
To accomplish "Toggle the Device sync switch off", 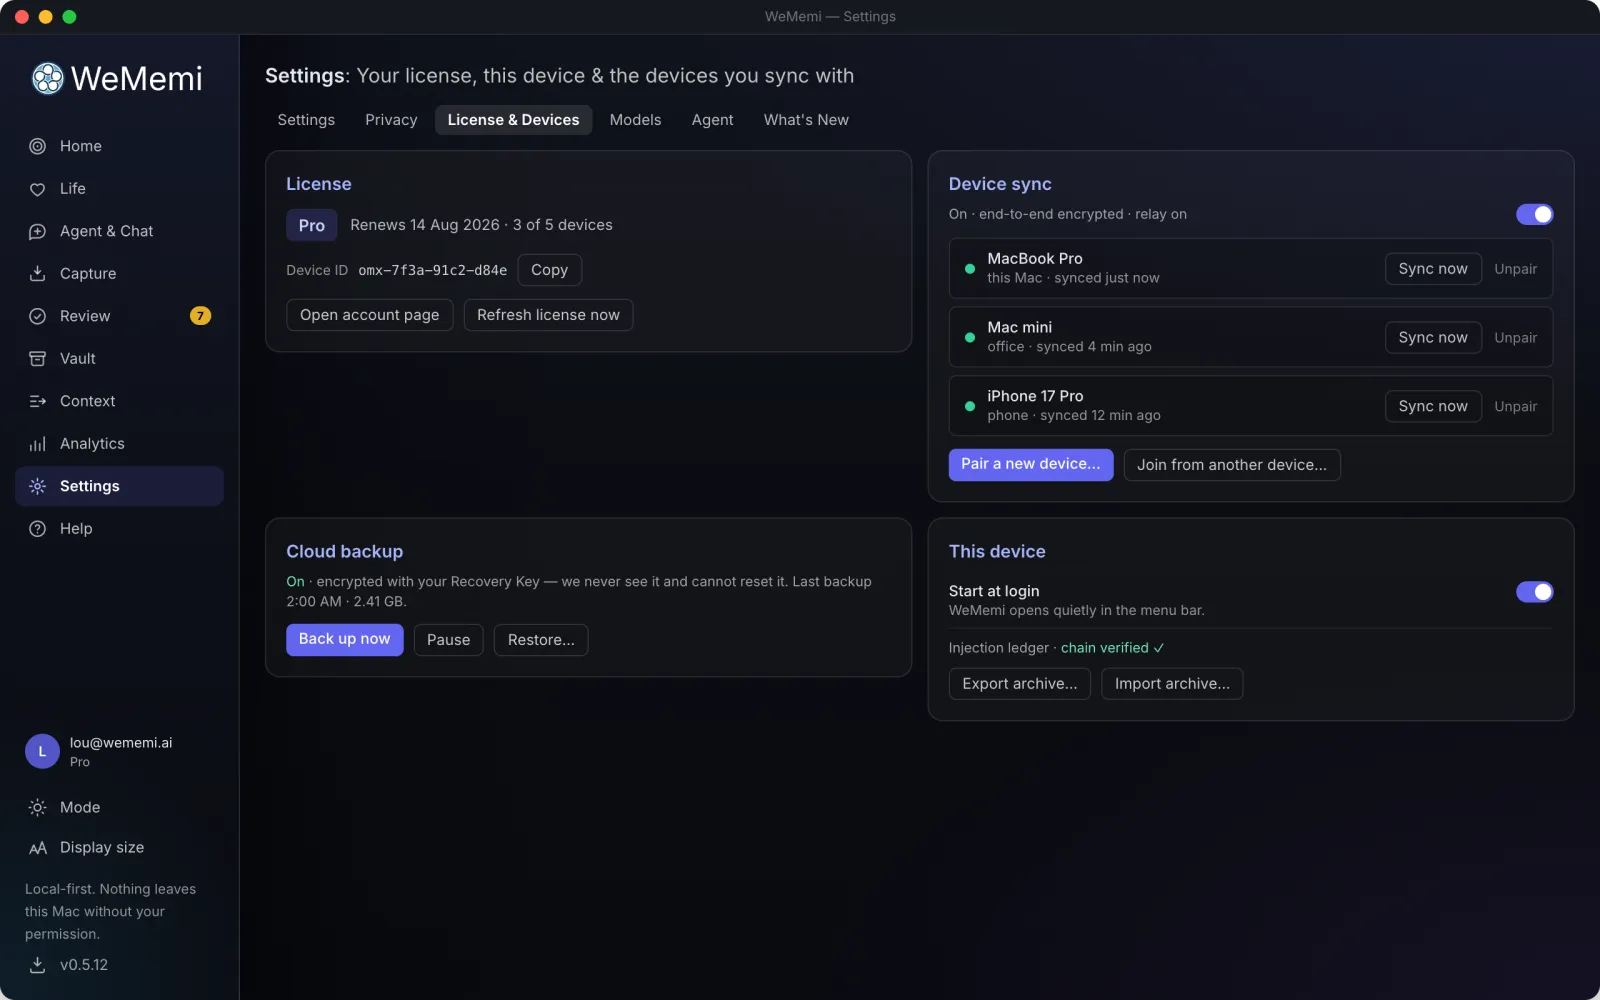I will tap(1534, 214).
